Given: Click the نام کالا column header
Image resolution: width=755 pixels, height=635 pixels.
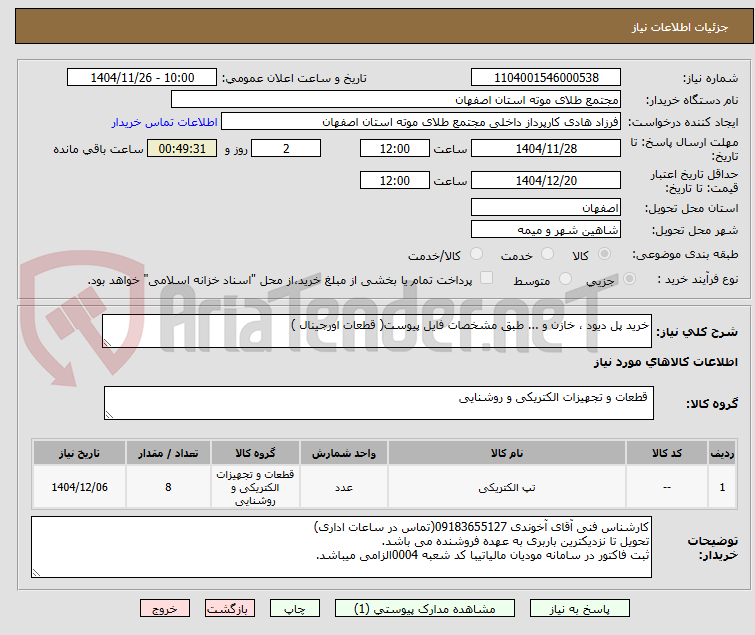Looking at the screenshot, I should pyautogui.click(x=507, y=453).
